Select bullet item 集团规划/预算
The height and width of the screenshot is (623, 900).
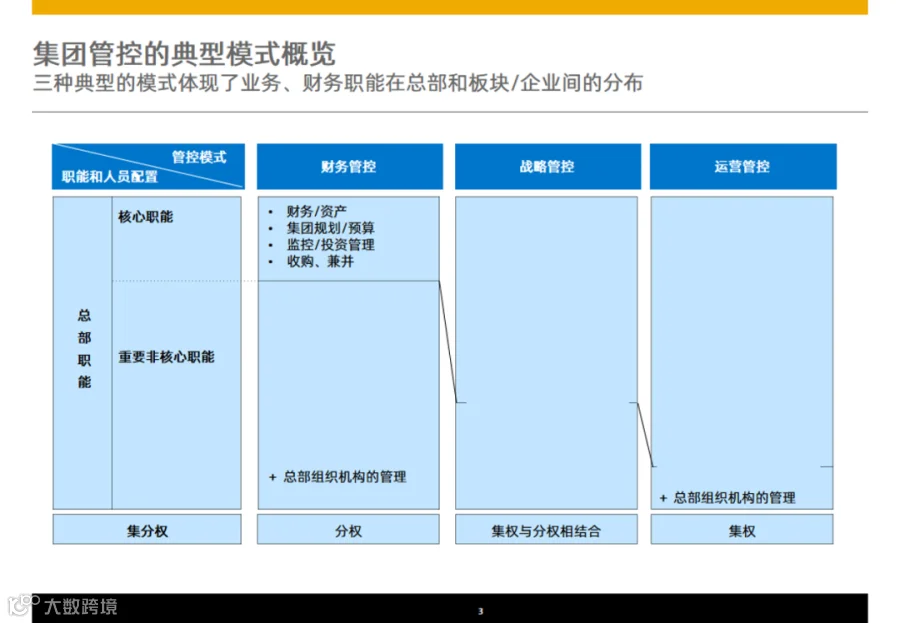[x=331, y=228]
